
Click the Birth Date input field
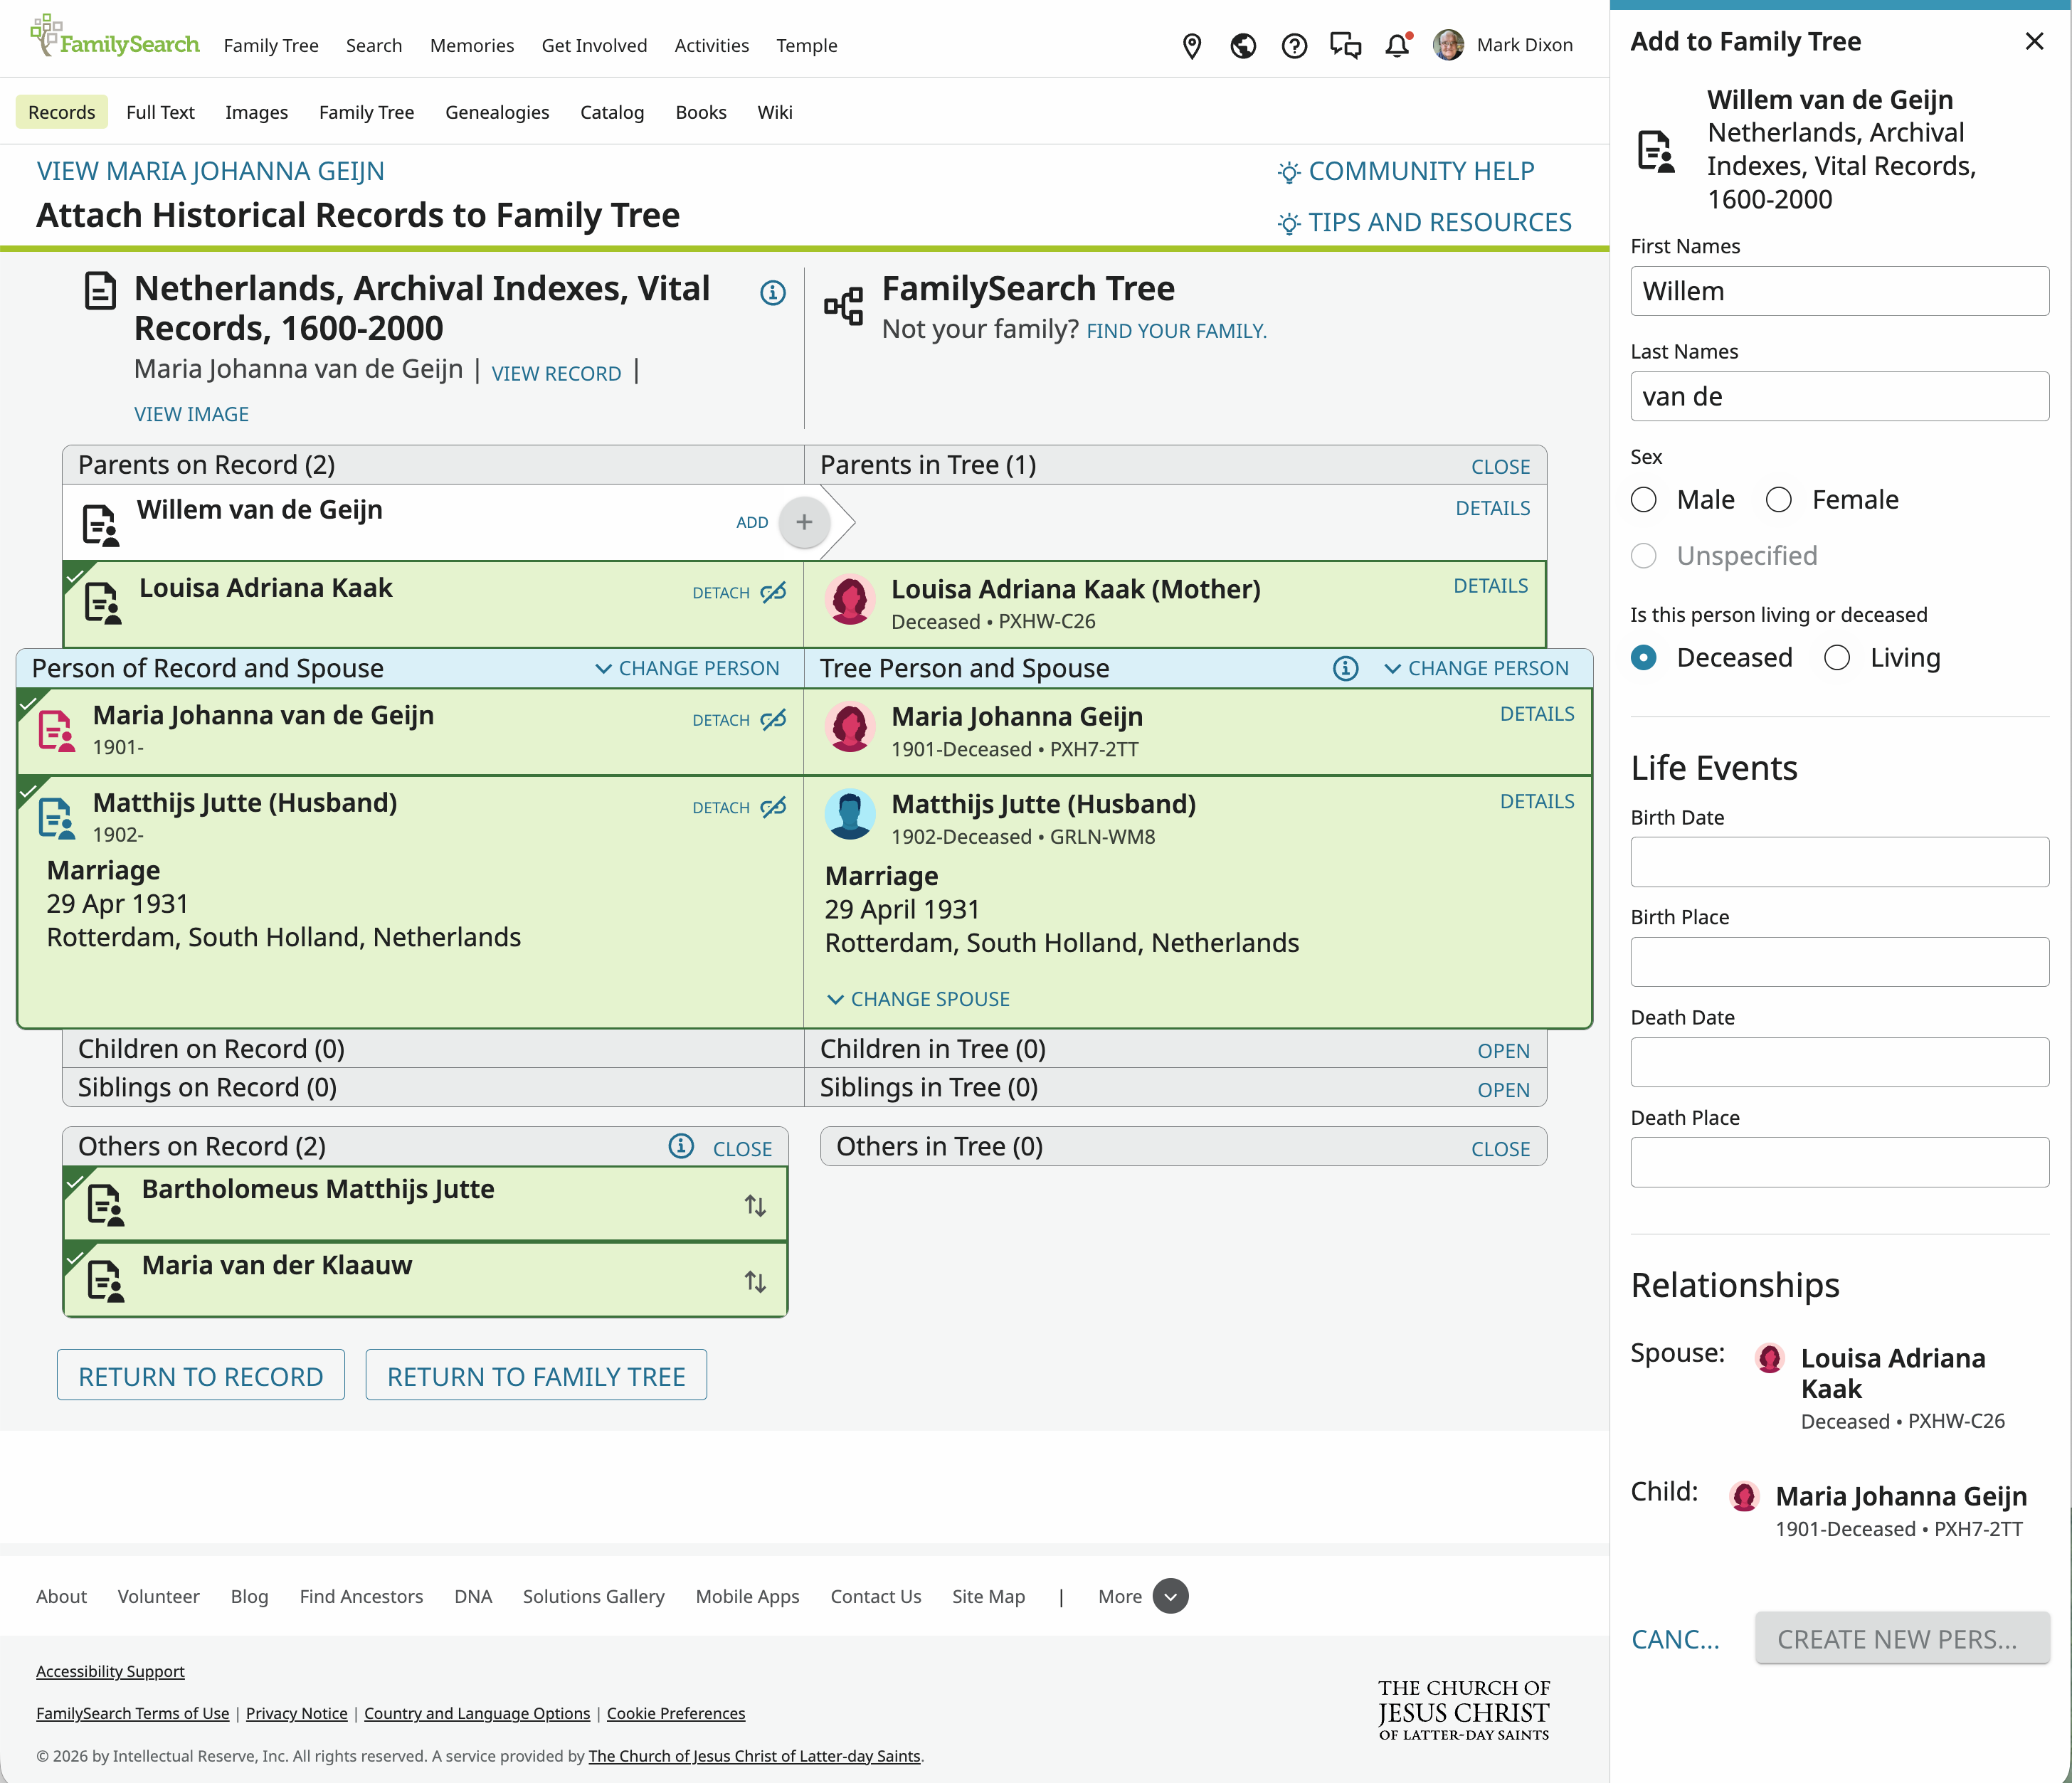click(1839, 862)
